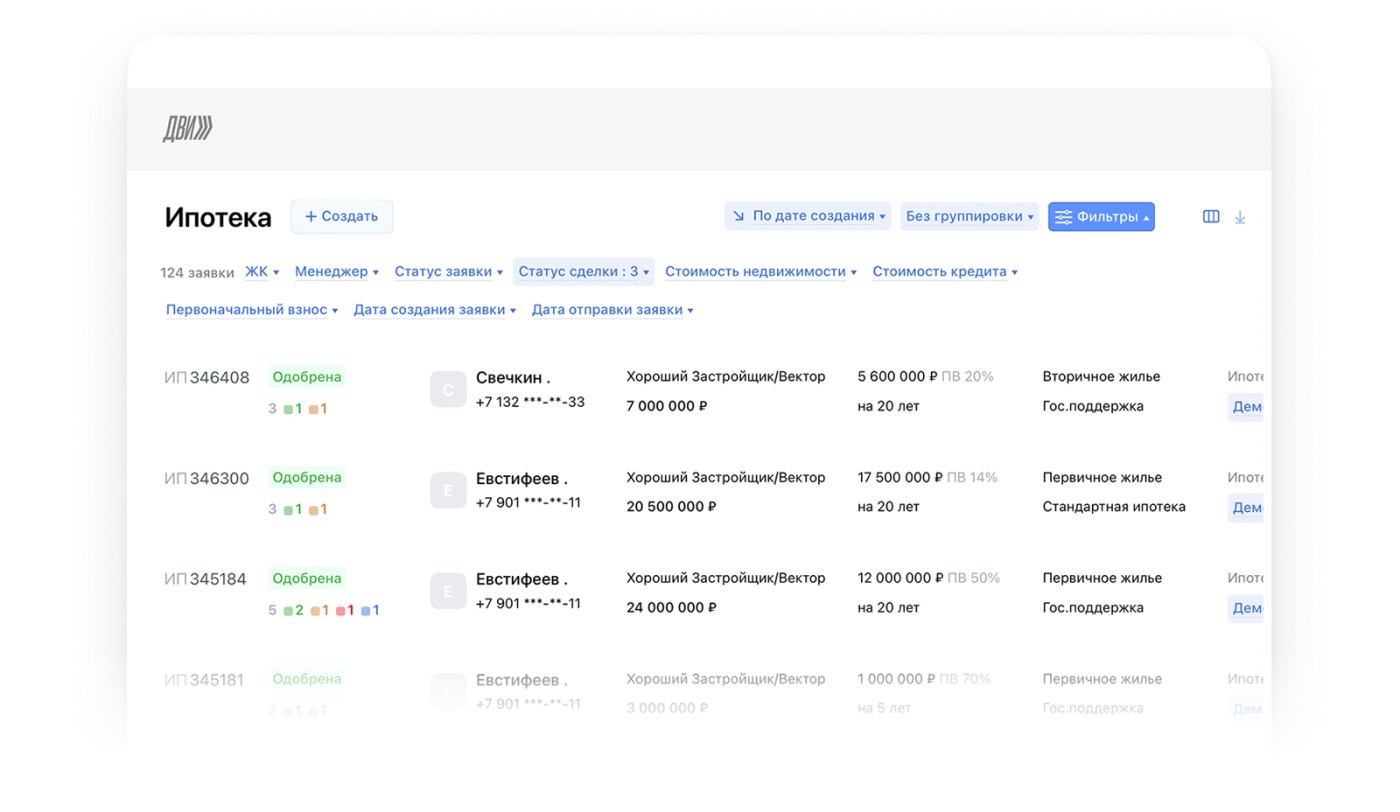Click orange status marker in ИП346408 row
This screenshot has height=812, width=1400.
[313, 409]
